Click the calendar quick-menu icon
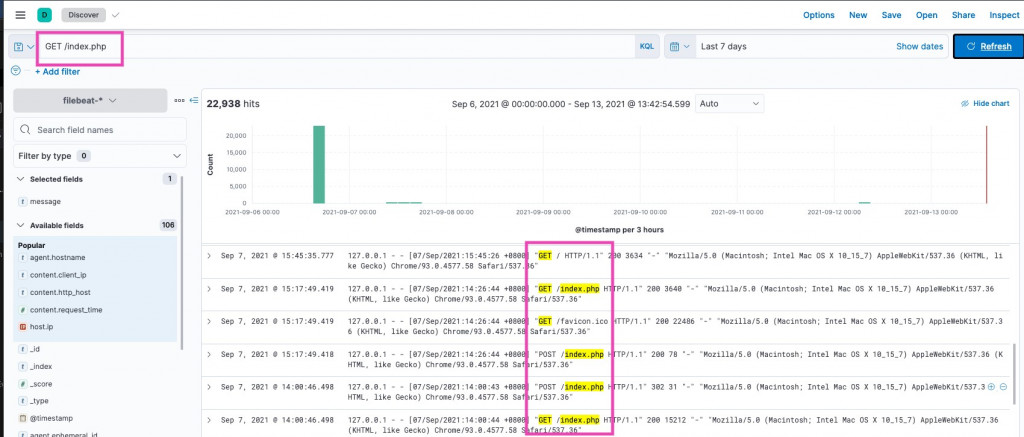The width and height of the screenshot is (1024, 437). point(675,46)
